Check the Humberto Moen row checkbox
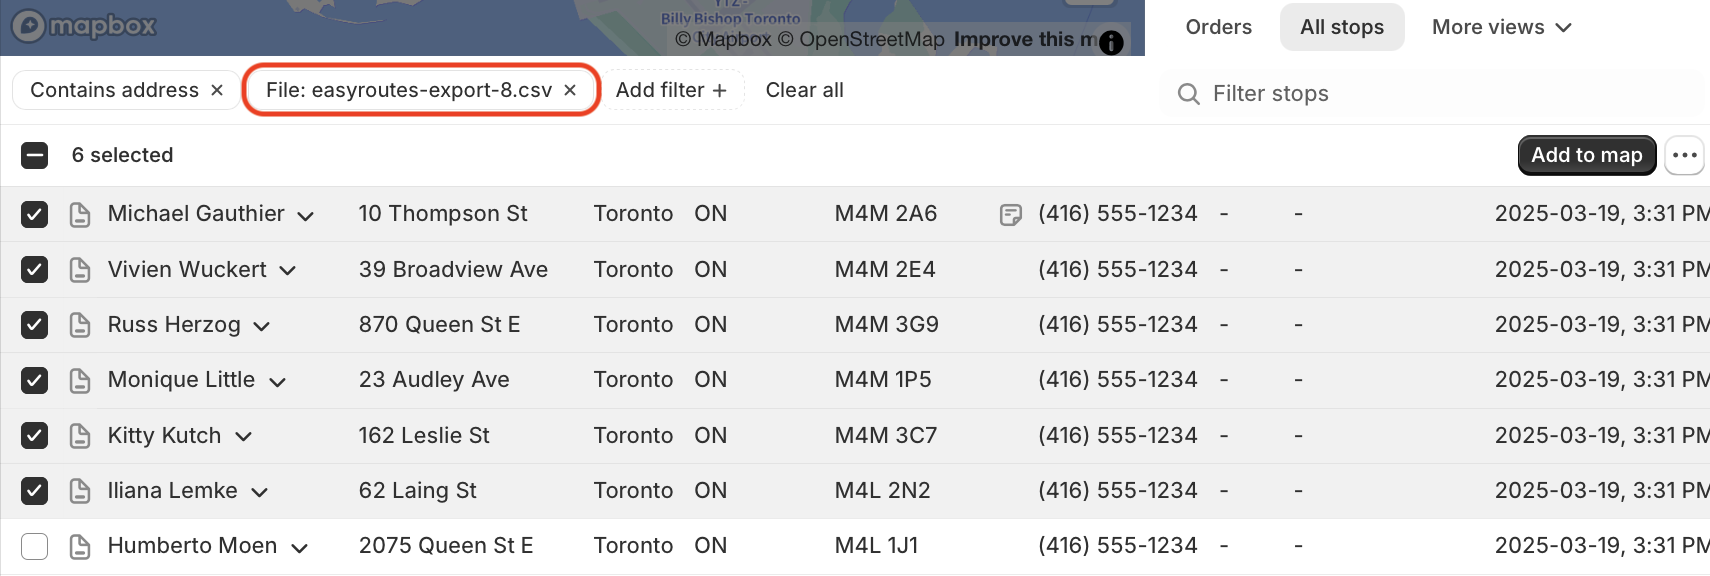 (35, 546)
